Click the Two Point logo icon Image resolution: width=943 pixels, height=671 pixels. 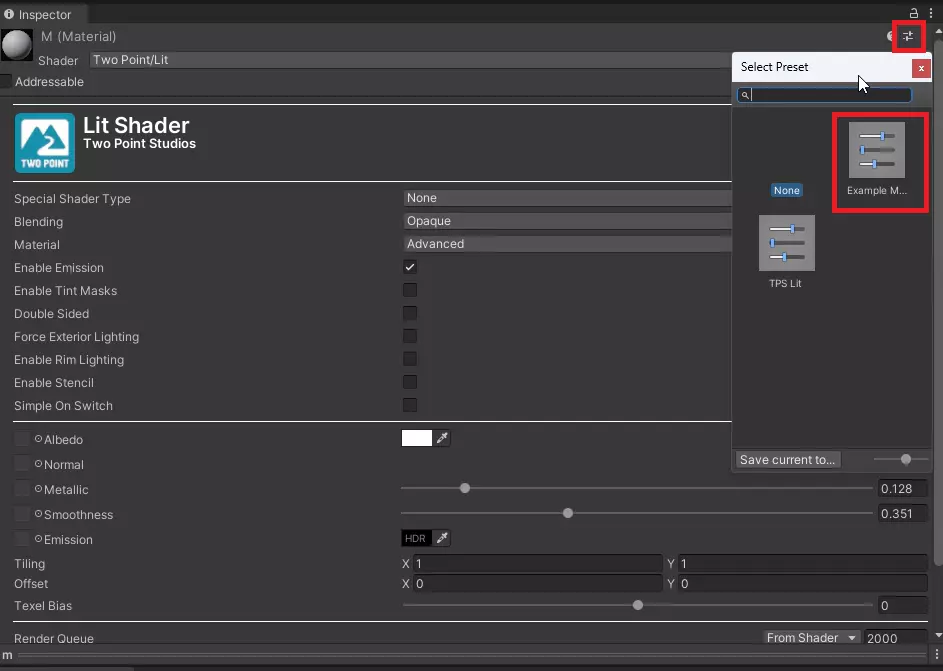tap(45, 143)
